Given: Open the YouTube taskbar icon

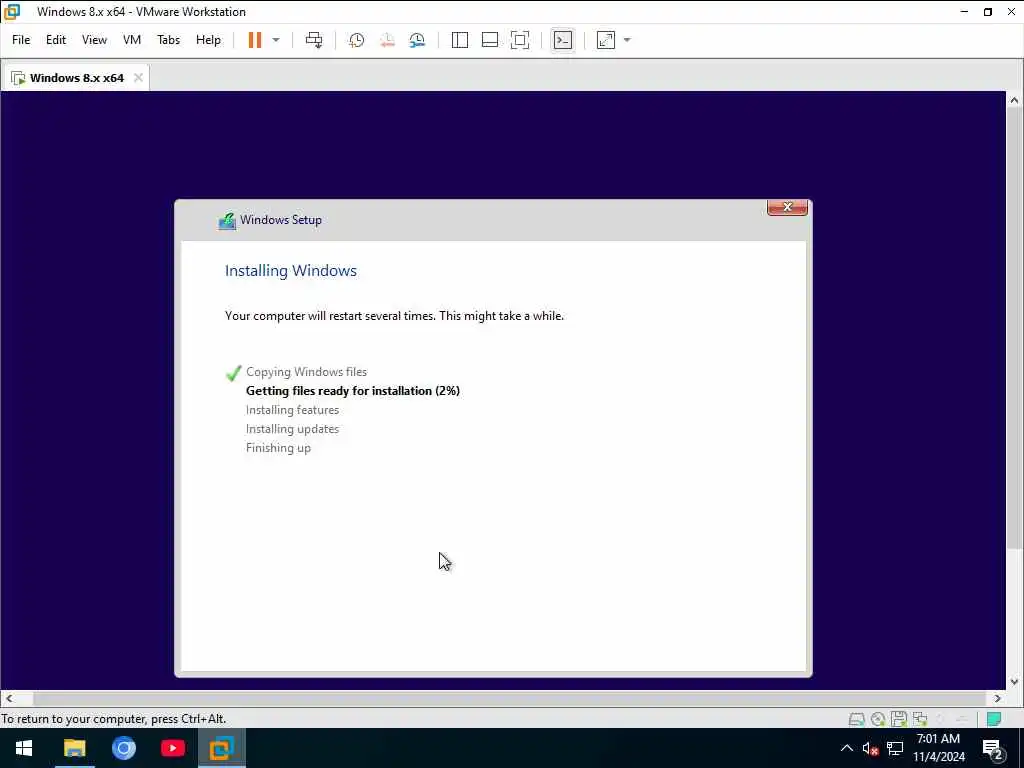Looking at the screenshot, I should [173, 748].
